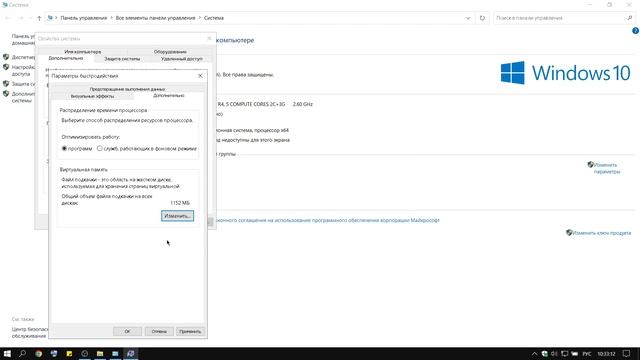Open the blue help question icon
The width and height of the screenshot is (640, 360).
pos(636,31)
